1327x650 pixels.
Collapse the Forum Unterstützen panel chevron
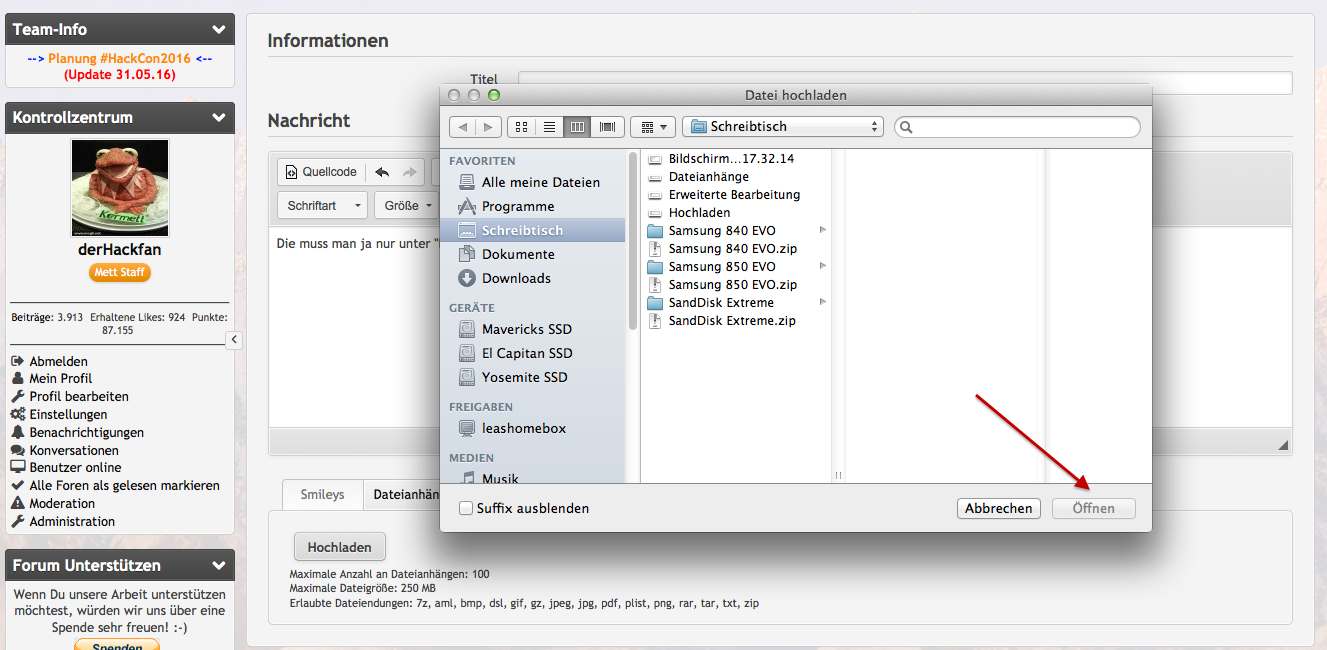pos(219,566)
